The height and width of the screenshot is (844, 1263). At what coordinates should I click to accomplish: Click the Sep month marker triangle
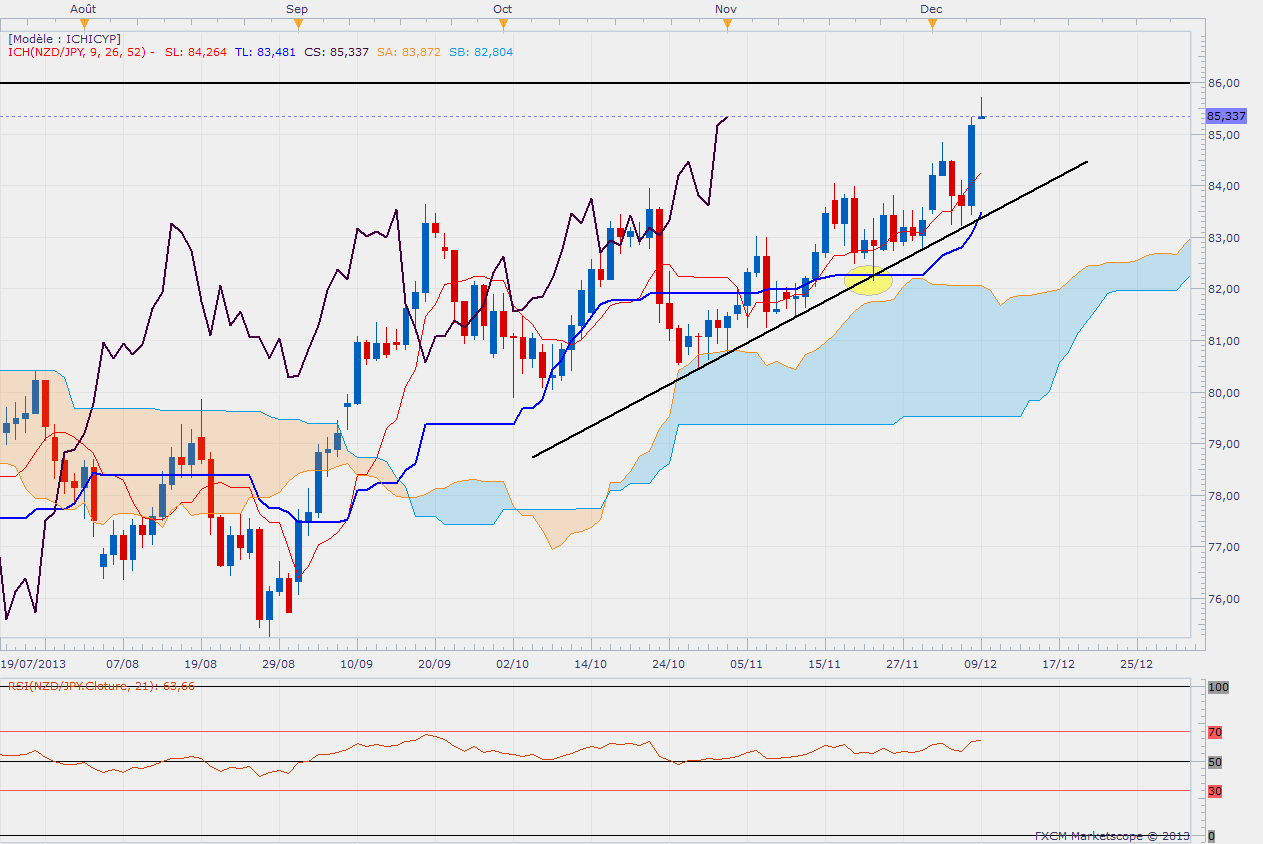point(297,23)
